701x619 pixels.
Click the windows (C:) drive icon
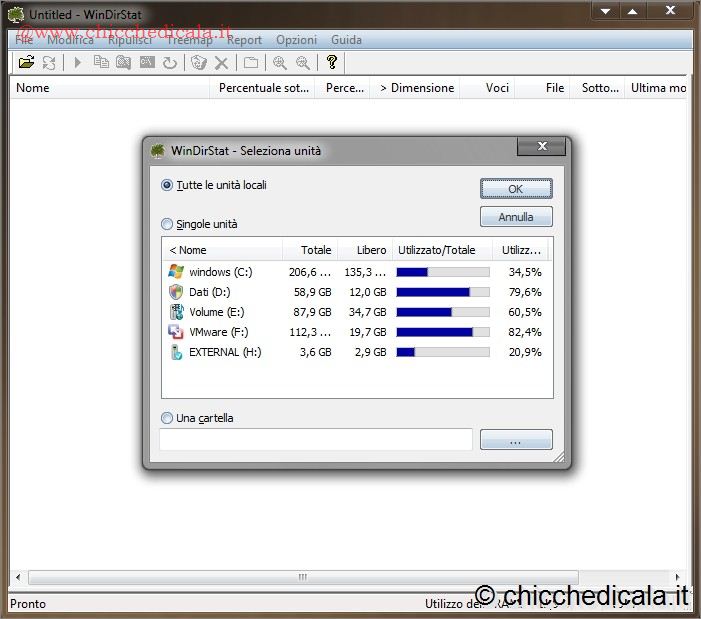(176, 272)
